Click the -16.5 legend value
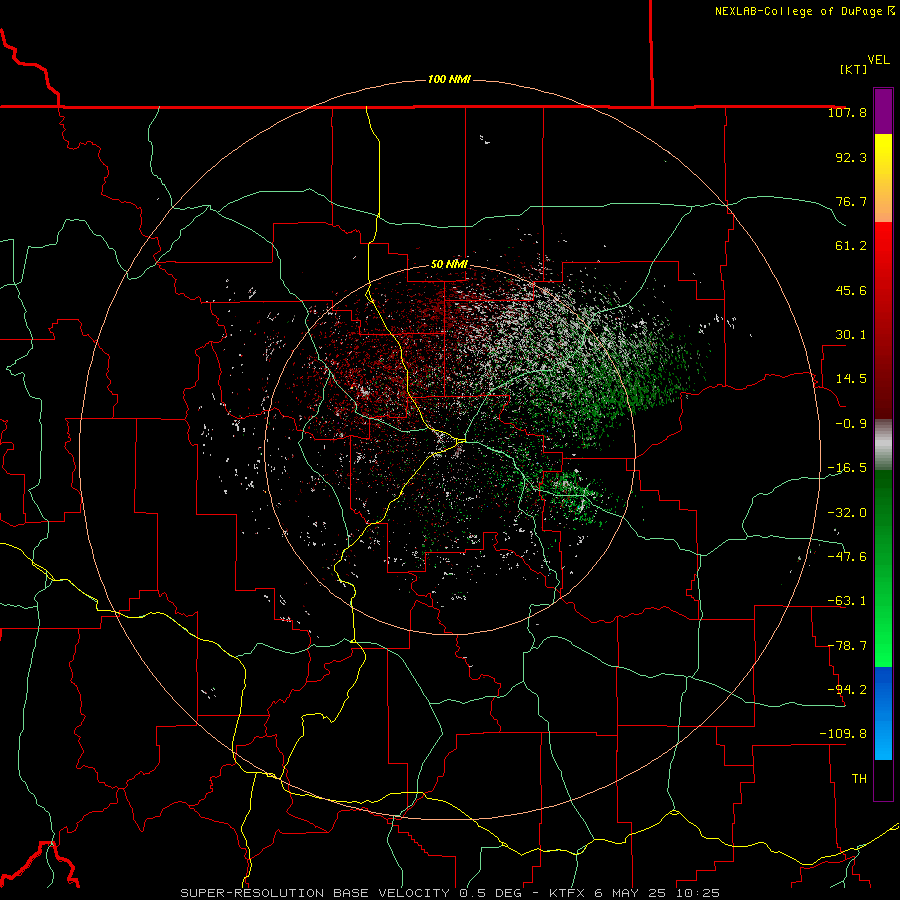The image size is (900, 900). pos(847,468)
